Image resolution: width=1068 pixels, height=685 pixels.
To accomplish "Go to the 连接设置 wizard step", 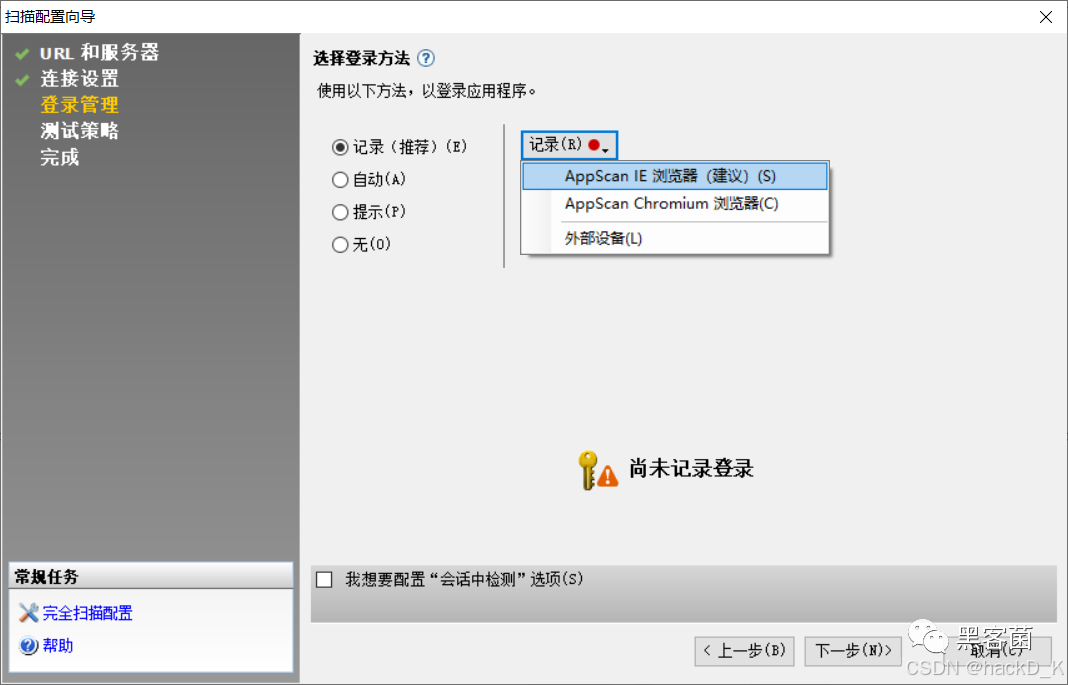I will [x=80, y=79].
